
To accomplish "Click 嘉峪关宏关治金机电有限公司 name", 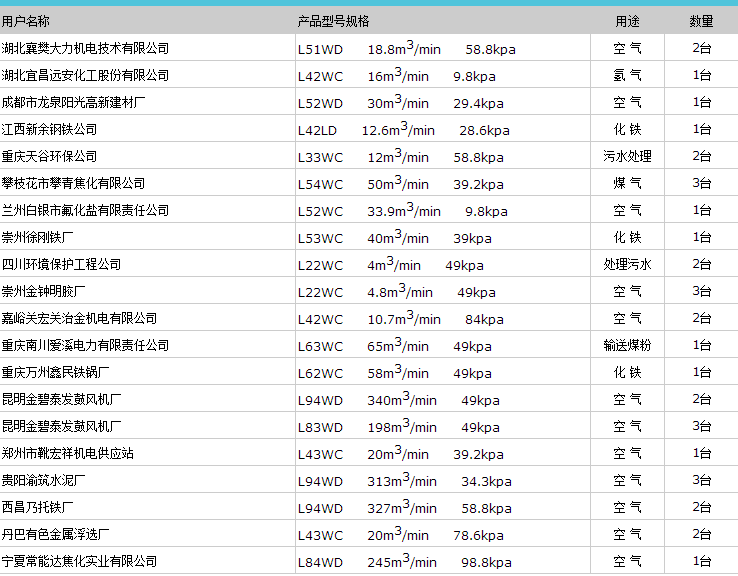I will tap(80, 319).
